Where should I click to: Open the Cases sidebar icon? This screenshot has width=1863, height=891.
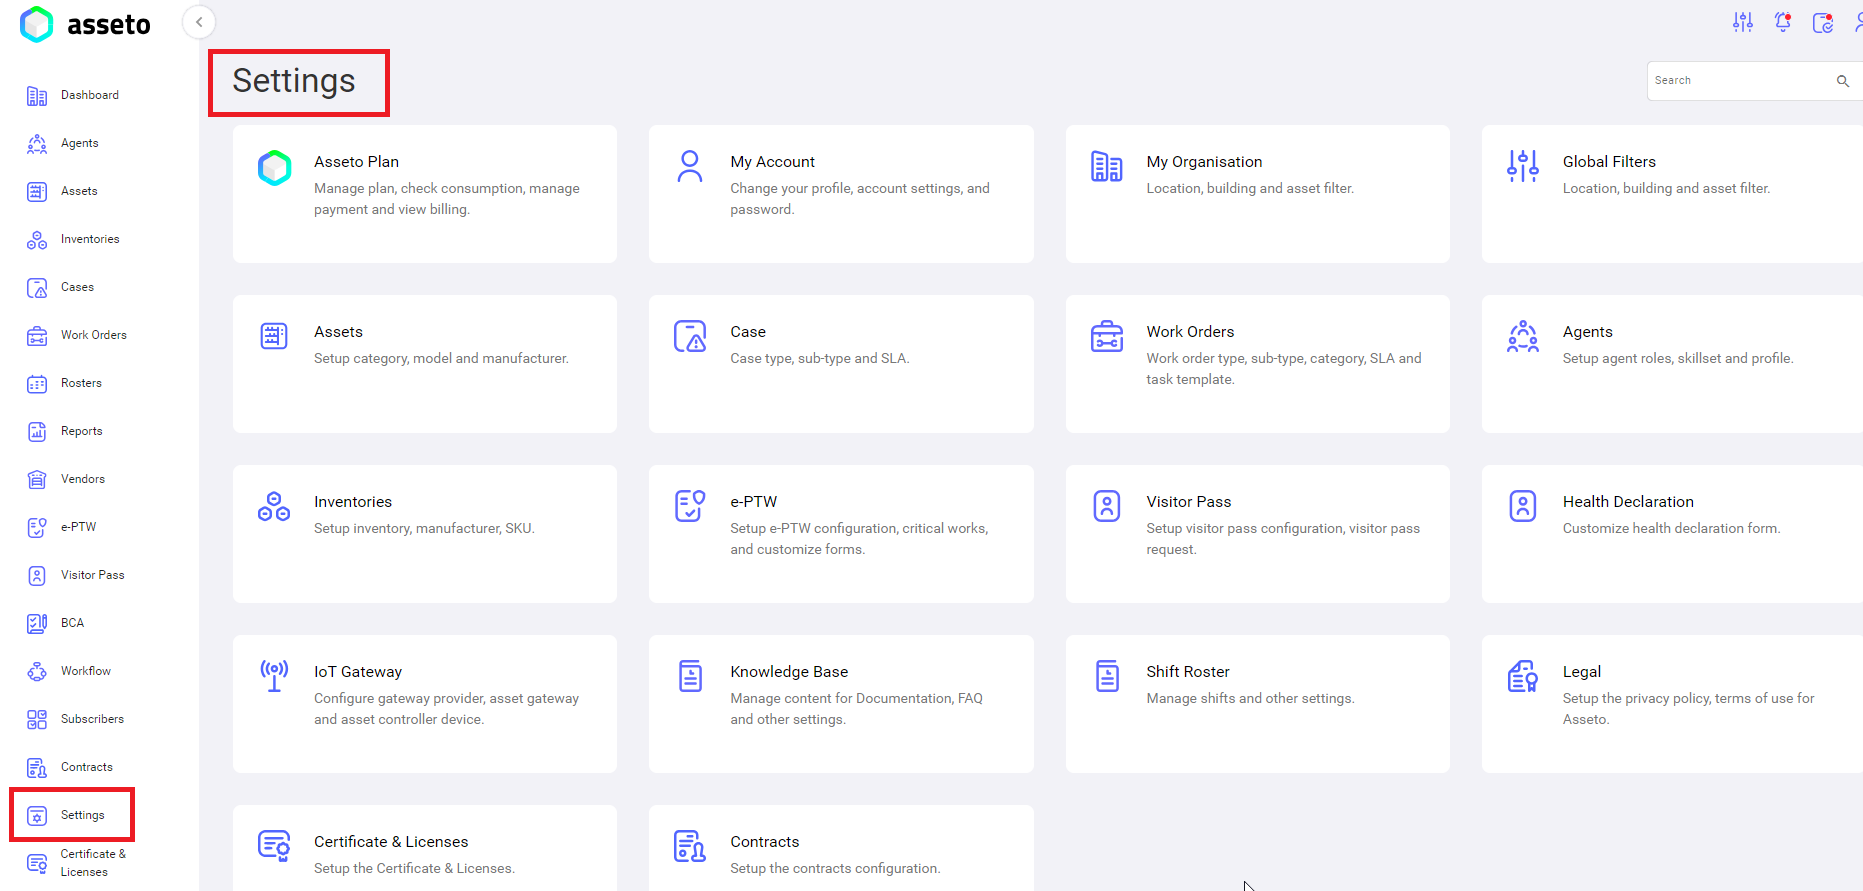37,288
